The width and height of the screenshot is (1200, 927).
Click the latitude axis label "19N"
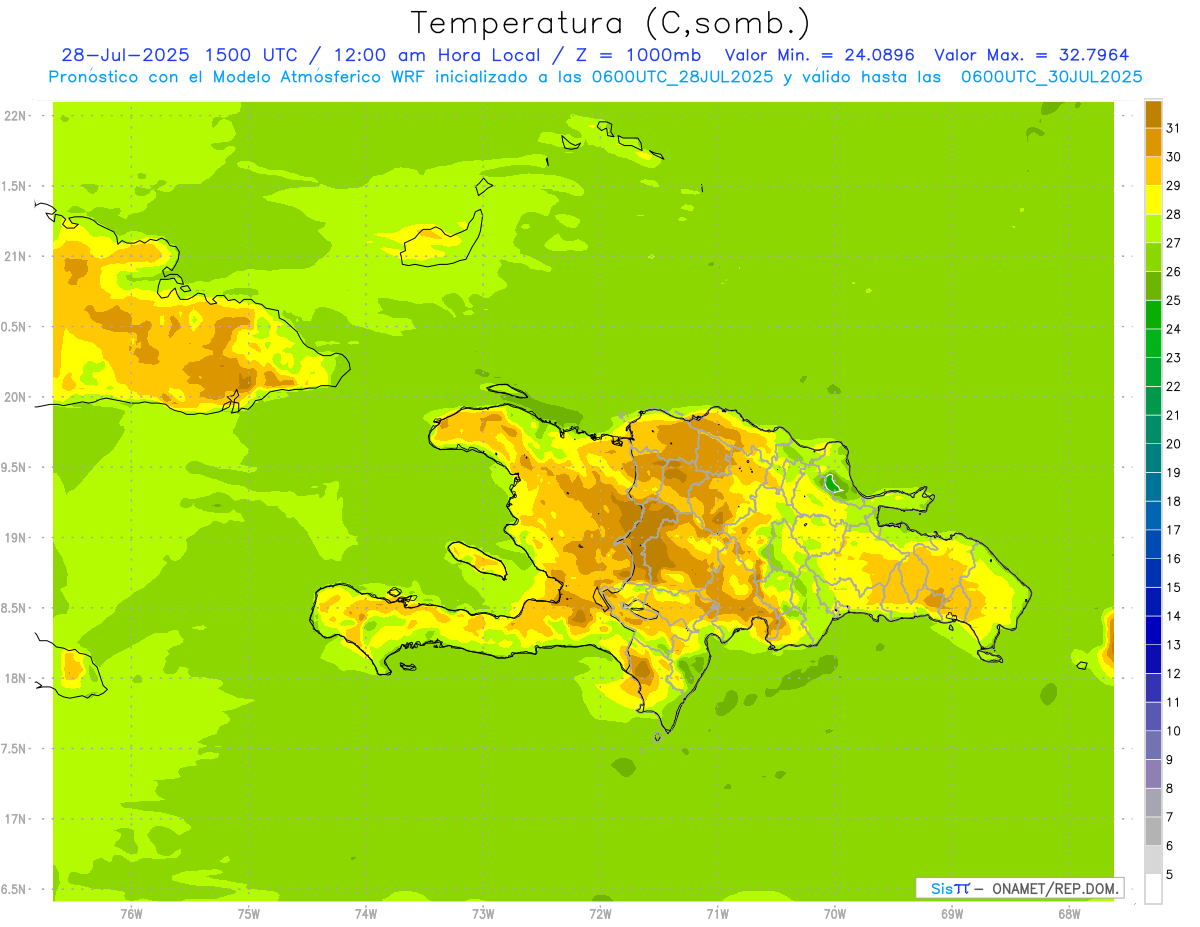(x=15, y=537)
